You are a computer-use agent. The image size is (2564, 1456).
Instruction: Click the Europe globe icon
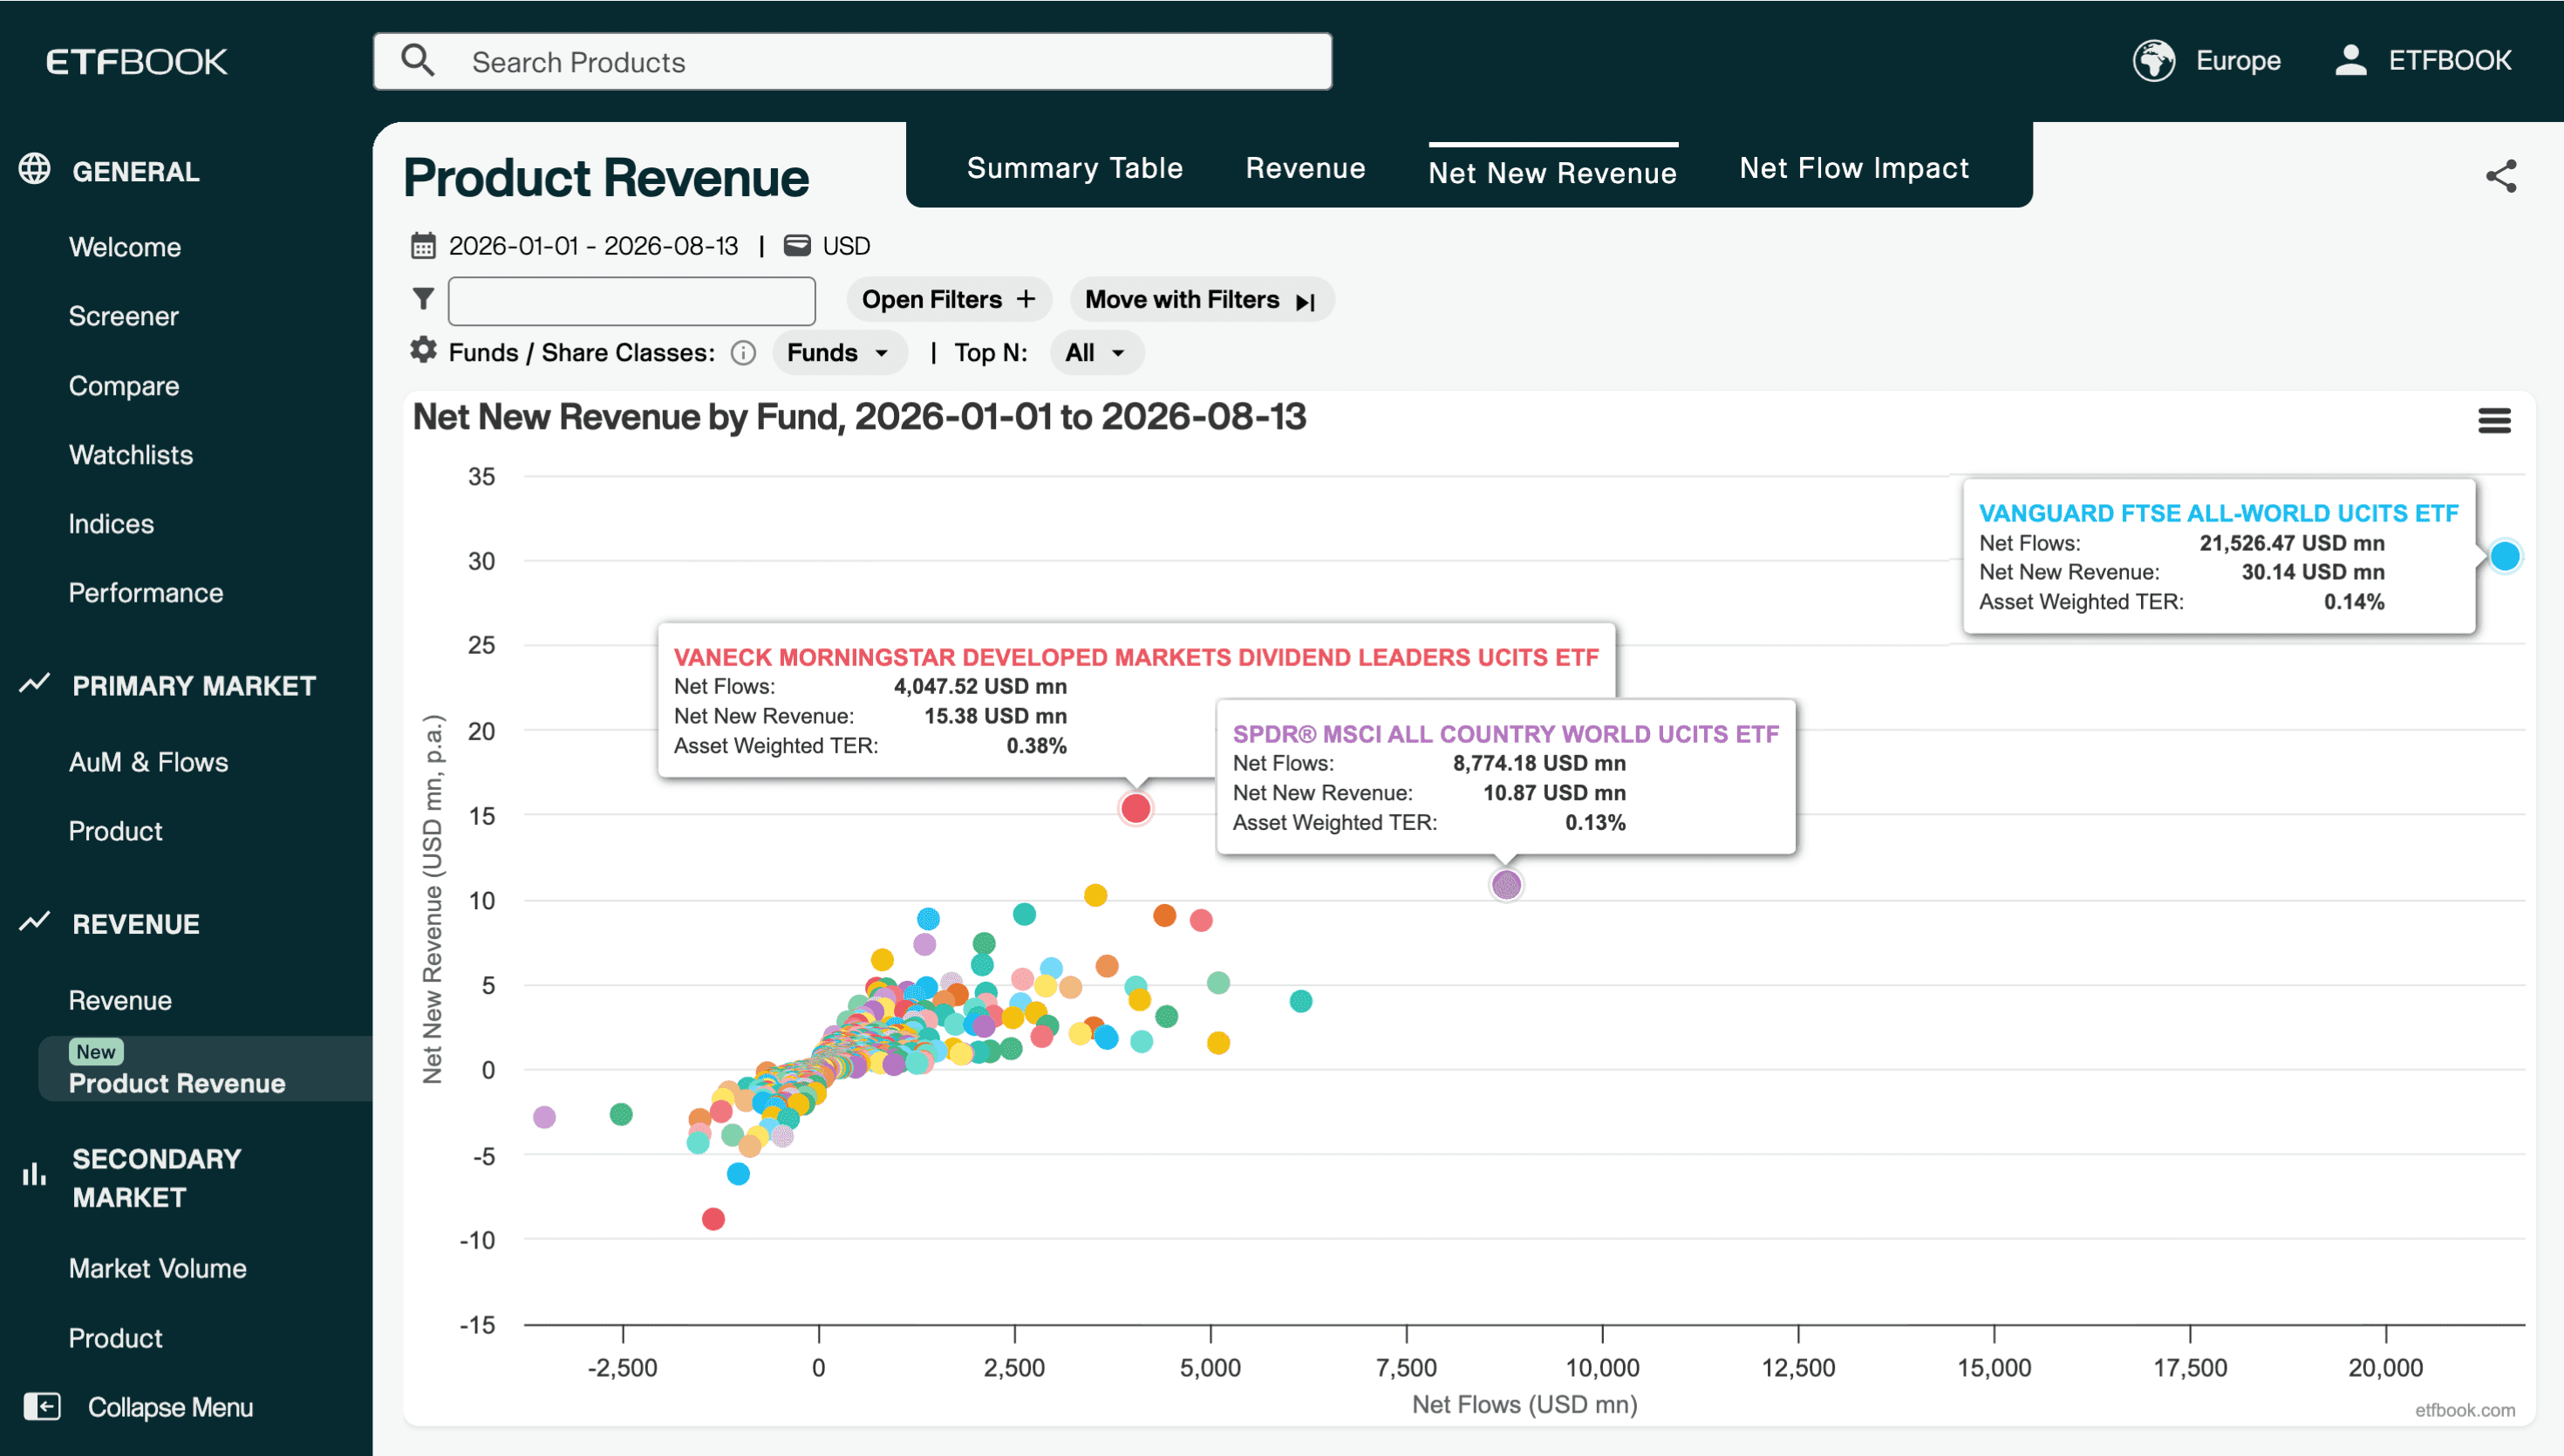click(2153, 61)
